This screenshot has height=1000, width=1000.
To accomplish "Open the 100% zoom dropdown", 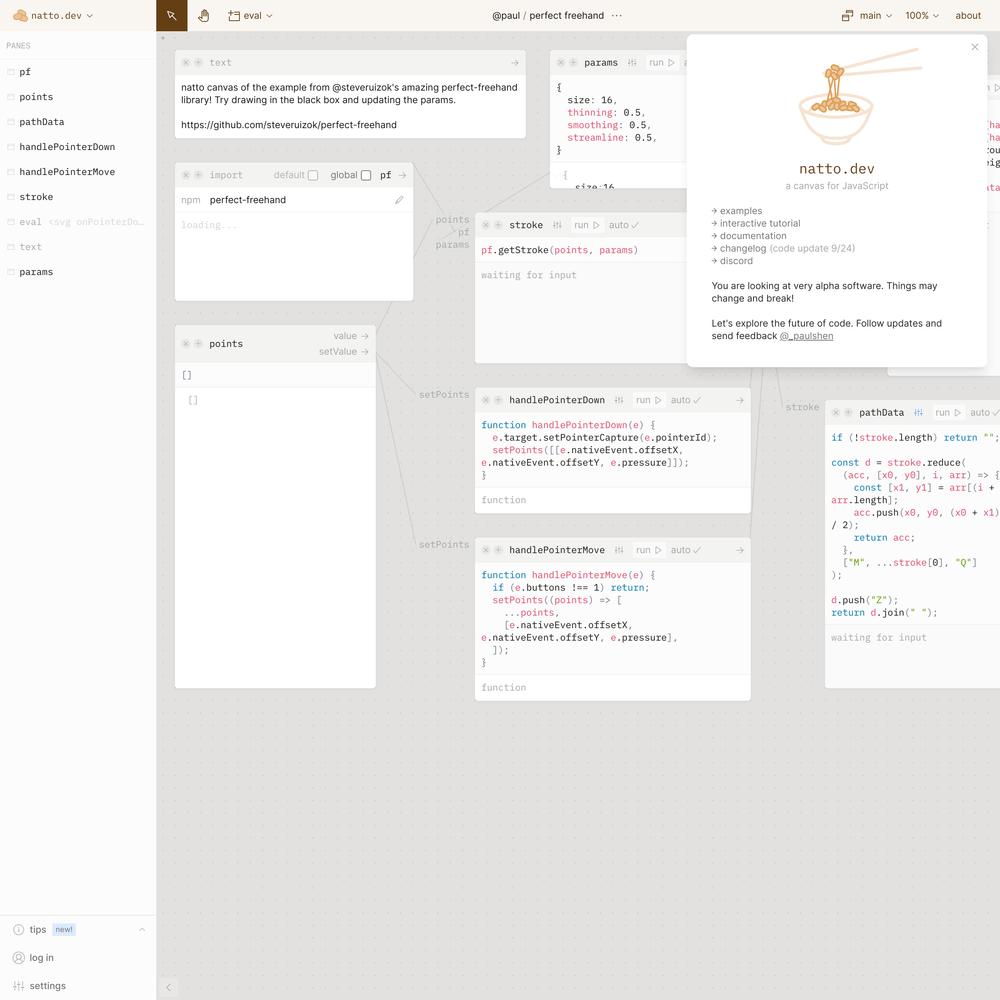I will point(922,15).
